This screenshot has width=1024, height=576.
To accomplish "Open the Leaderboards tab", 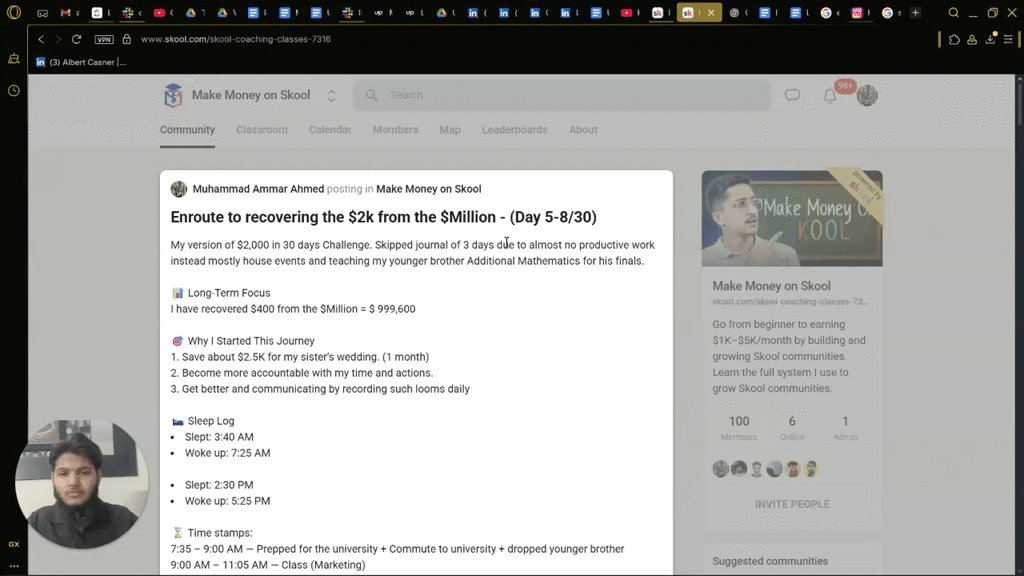I will coord(514,130).
